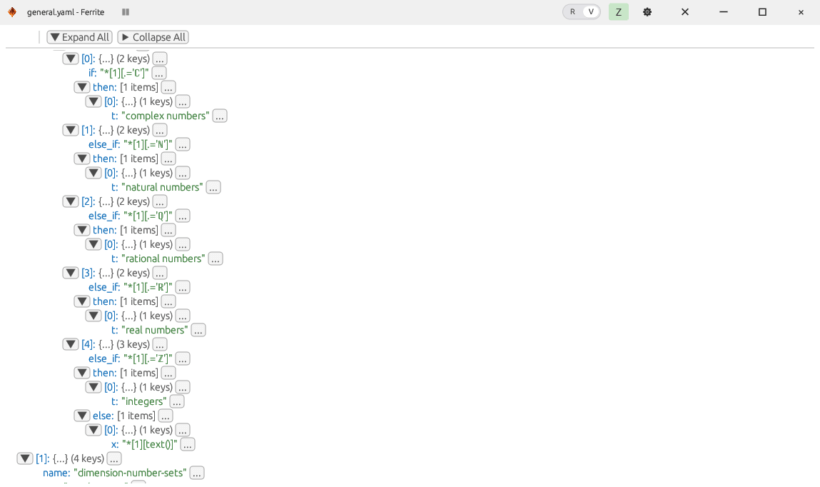Toggle Zen mode with the Z icon
Image resolution: width=820 pixels, height=487 pixels.
pos(619,12)
